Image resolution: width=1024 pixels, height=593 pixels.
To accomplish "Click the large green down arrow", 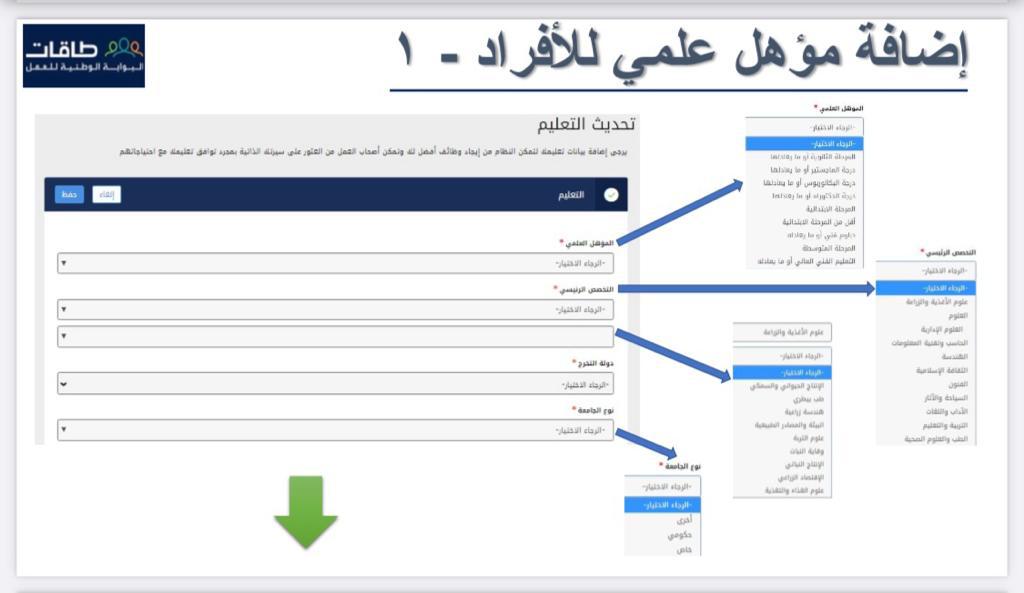I will 305,511.
